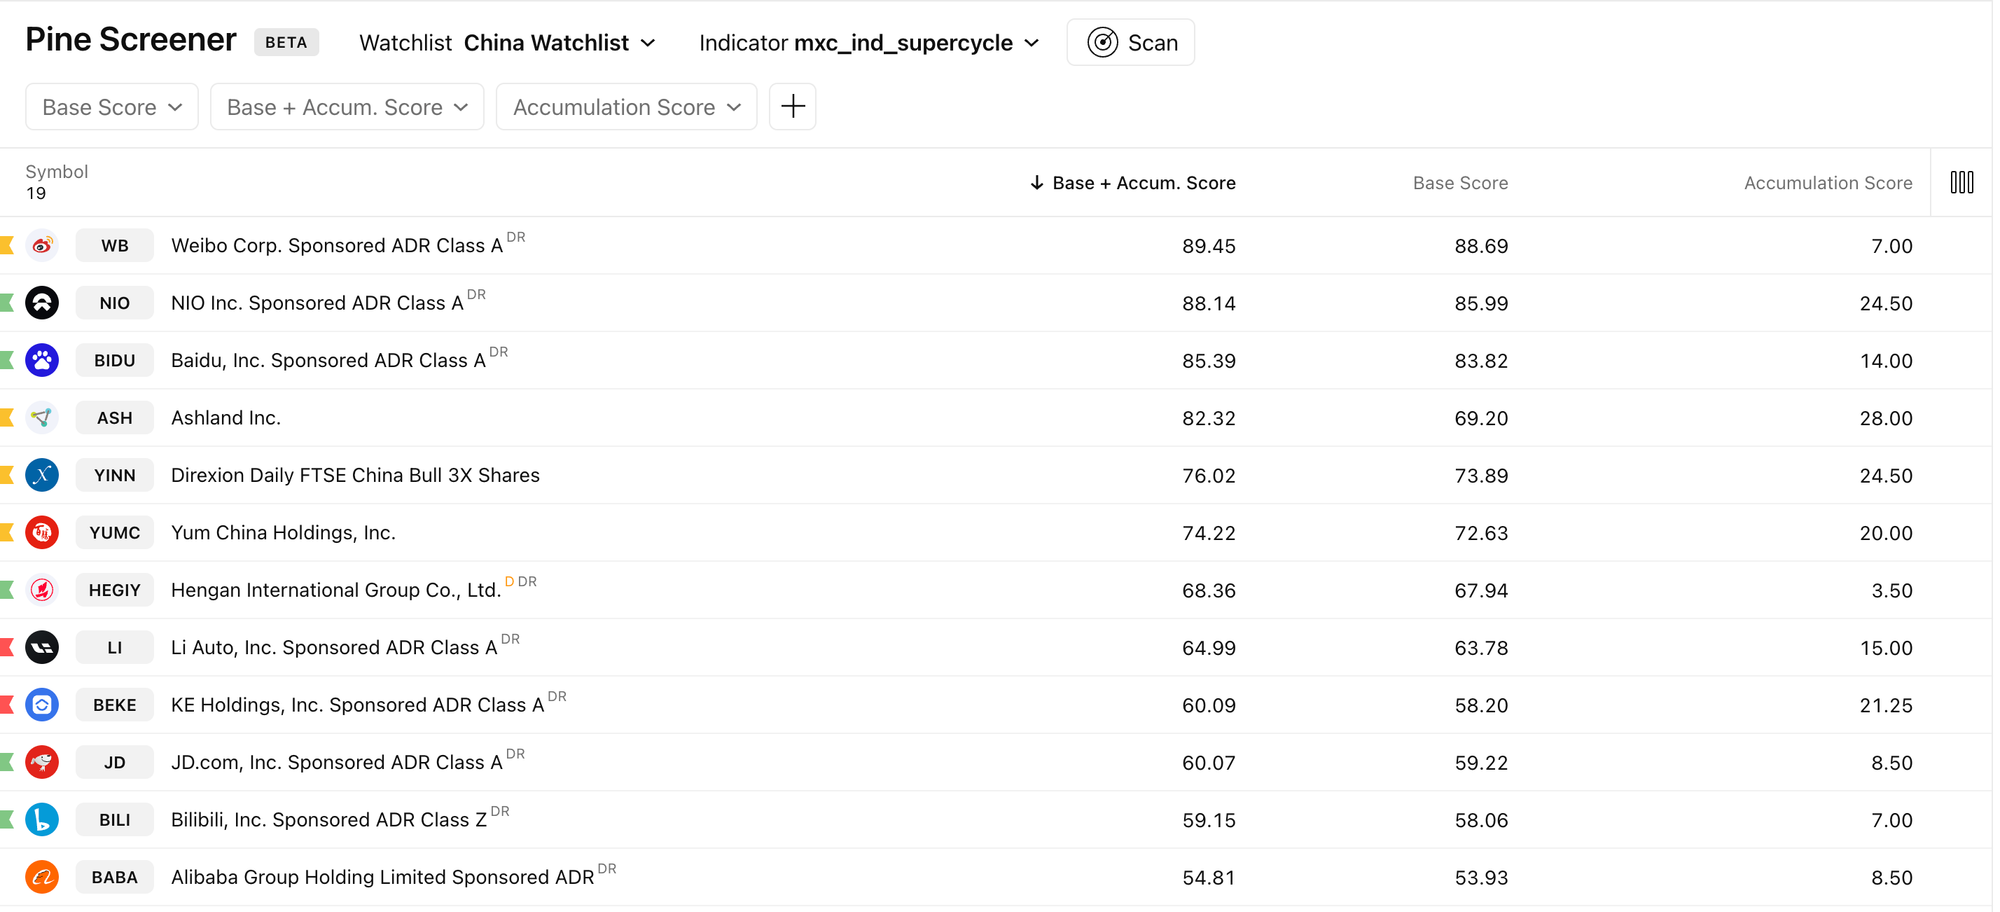Screen dimensions: 2000x912
Task: Click the Weibo logo icon
Action: click(42, 246)
